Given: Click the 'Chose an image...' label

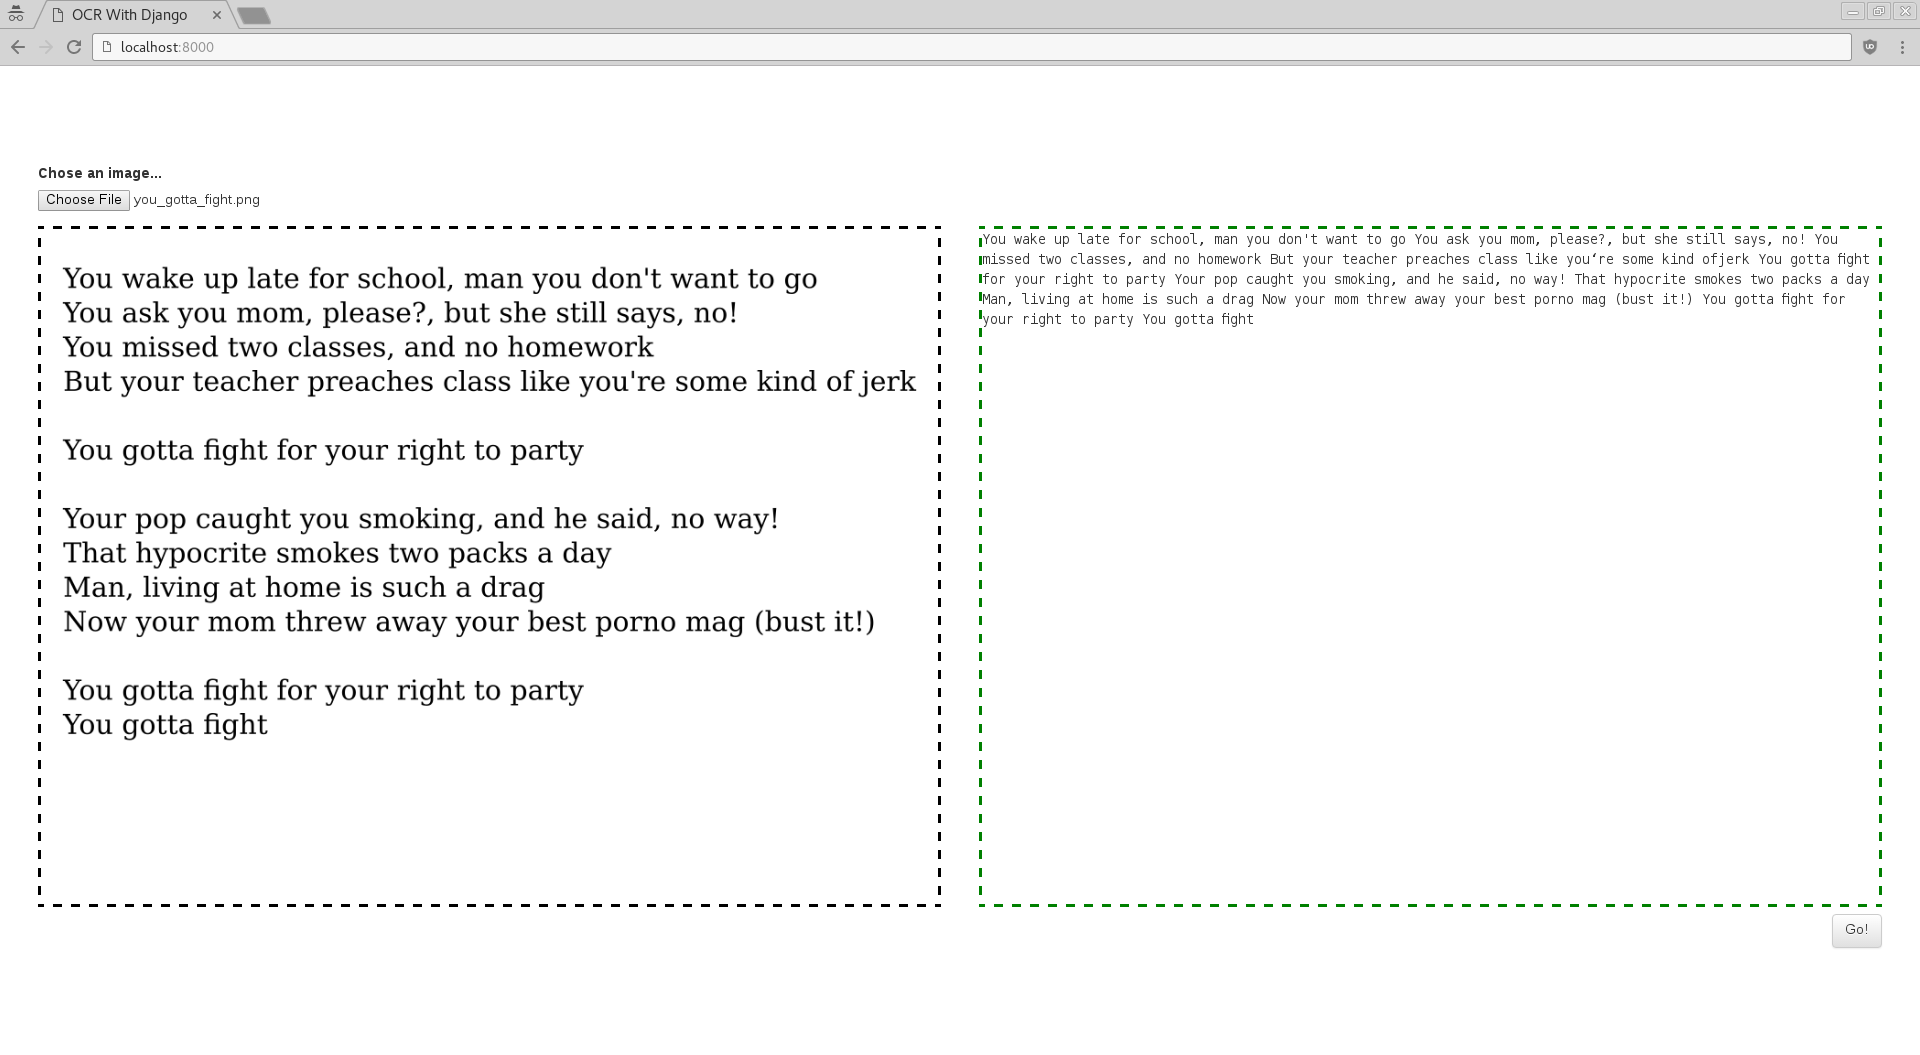Looking at the screenshot, I should [x=100, y=173].
